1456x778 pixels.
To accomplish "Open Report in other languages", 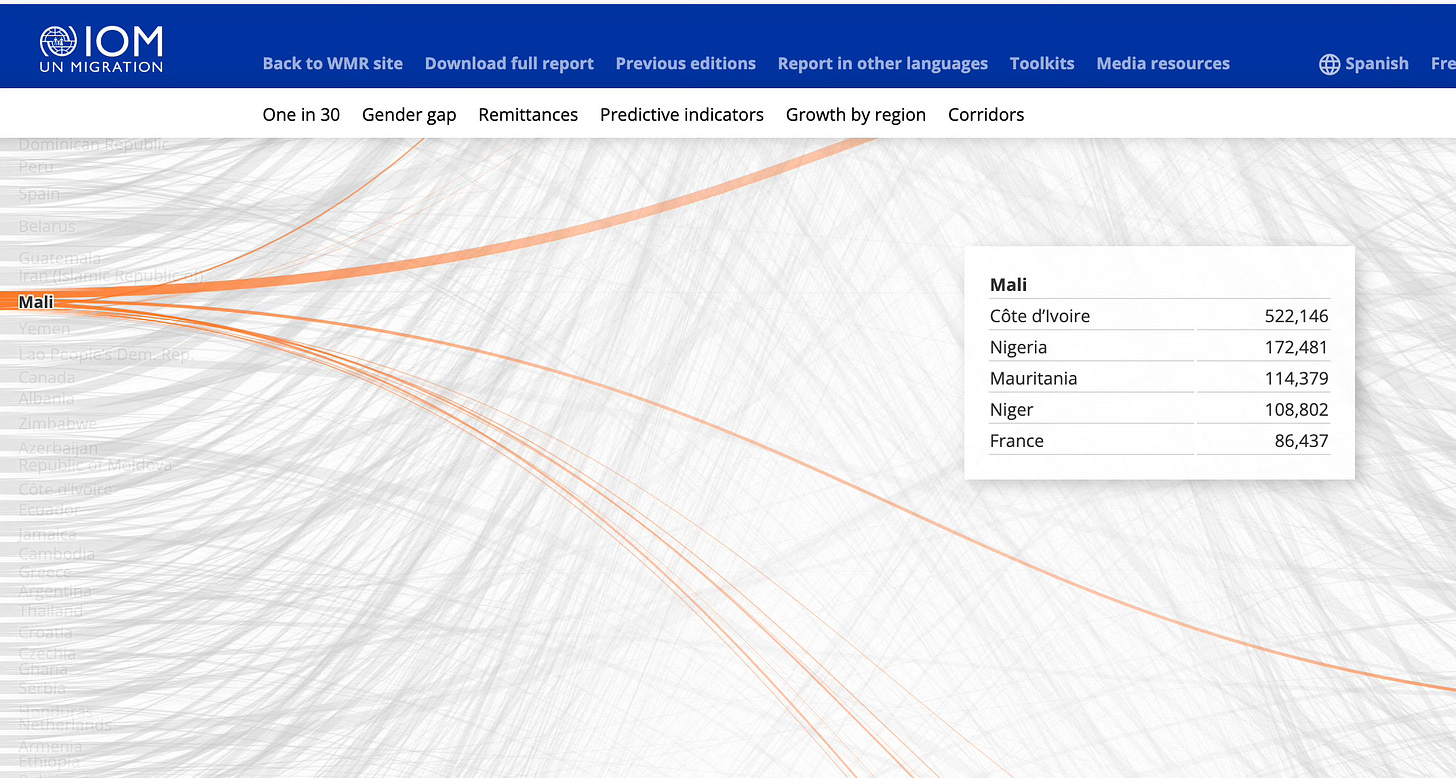I will 882,63.
